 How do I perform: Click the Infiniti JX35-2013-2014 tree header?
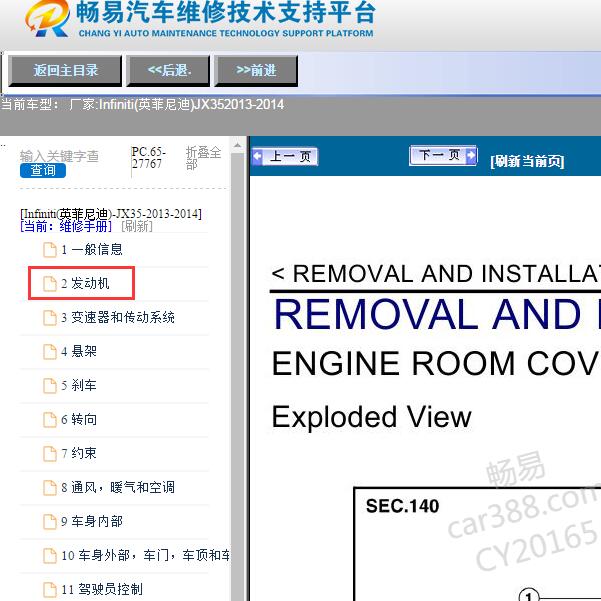click(111, 213)
